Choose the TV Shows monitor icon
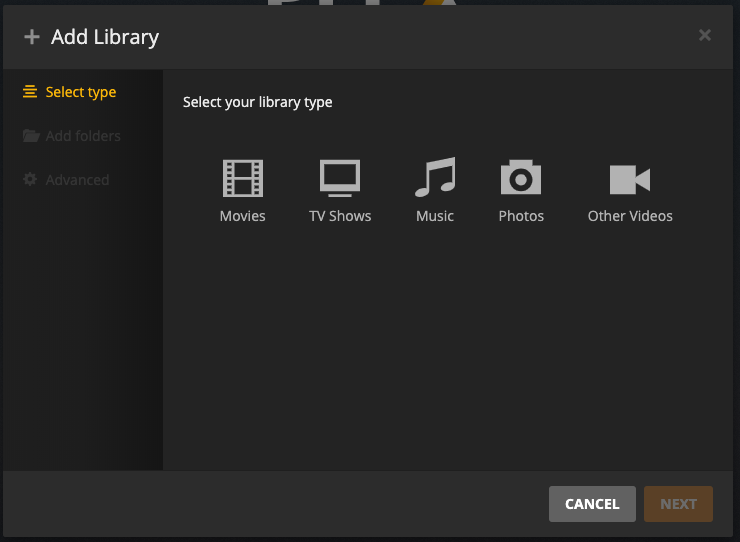This screenshot has height=542, width=740. 340,179
